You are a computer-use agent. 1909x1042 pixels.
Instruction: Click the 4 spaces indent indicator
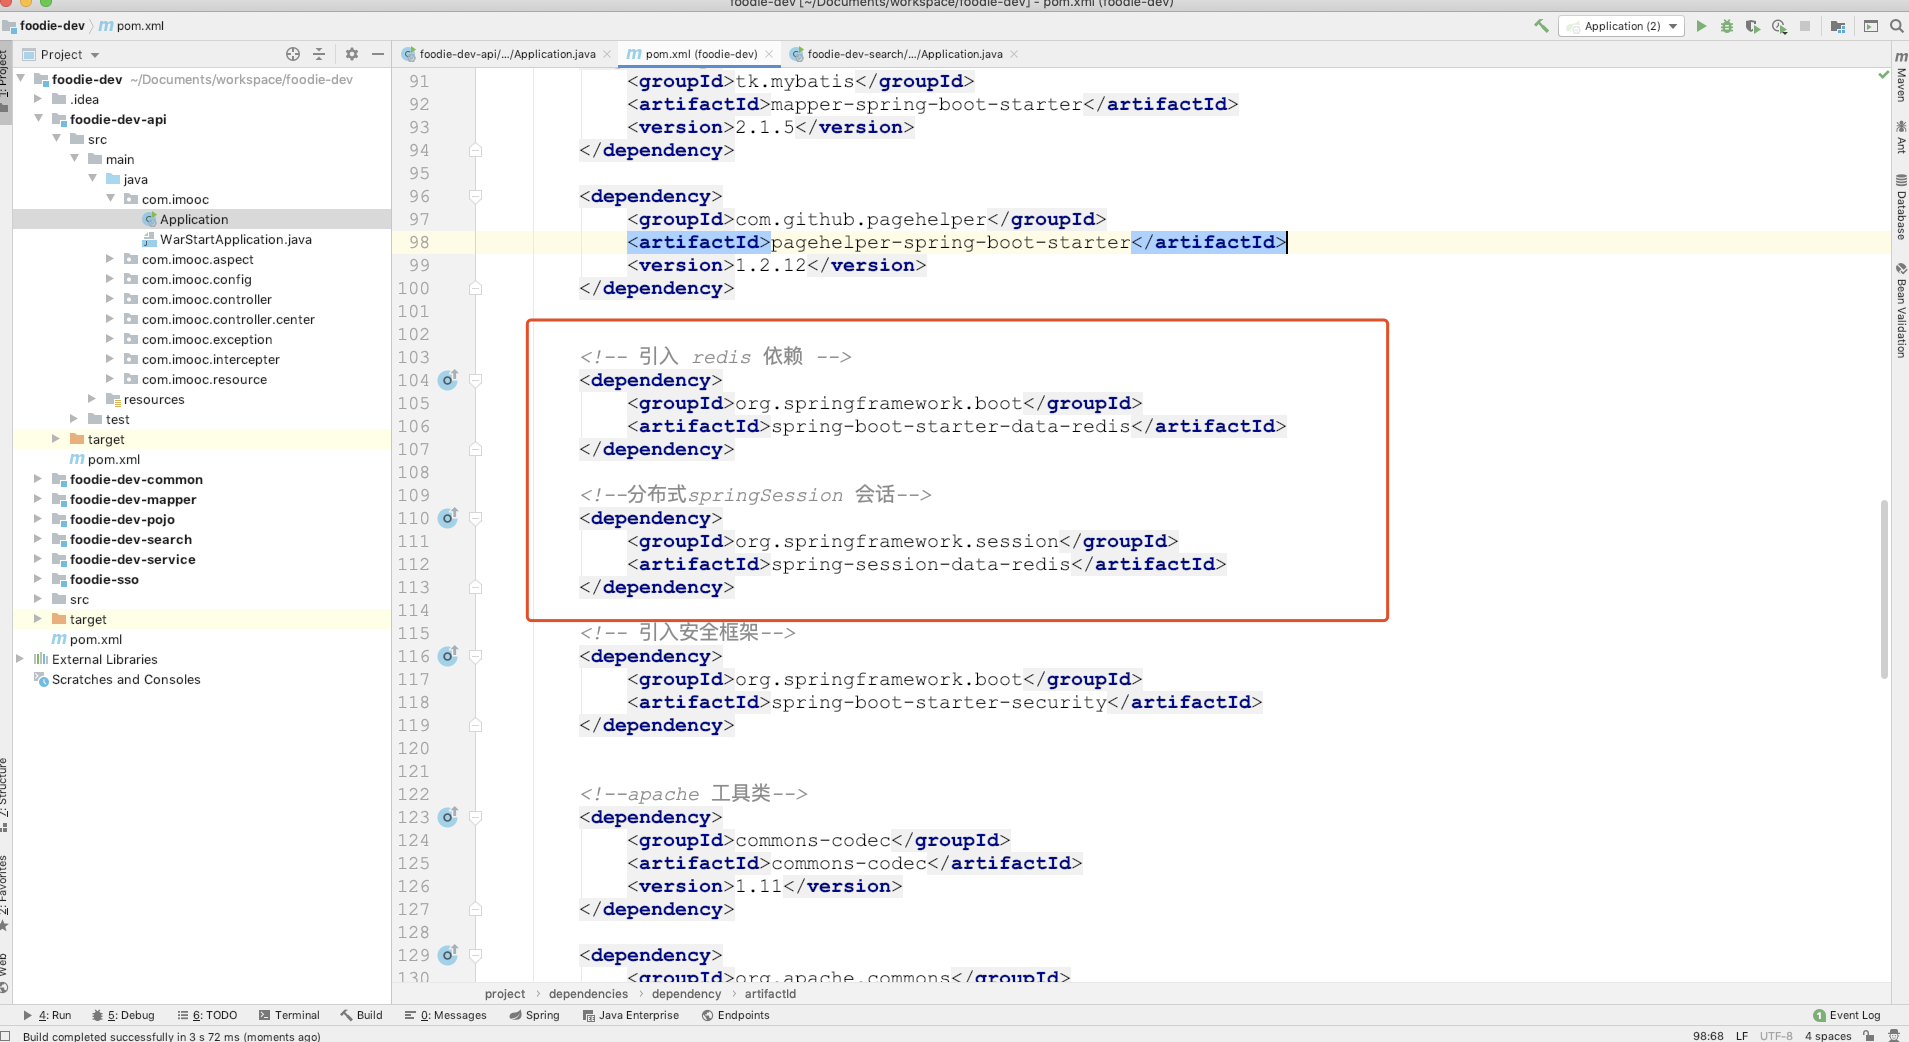[x=1828, y=1036]
